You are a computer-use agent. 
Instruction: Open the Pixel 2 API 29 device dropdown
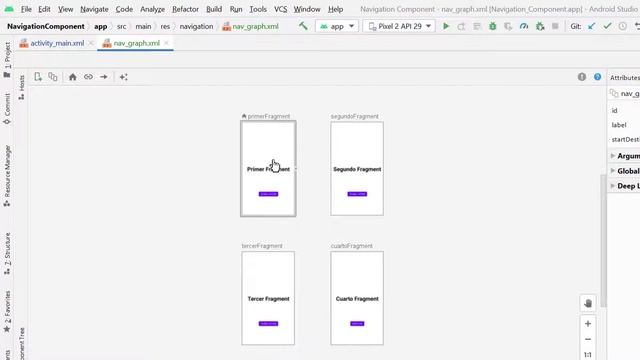[x=399, y=26]
